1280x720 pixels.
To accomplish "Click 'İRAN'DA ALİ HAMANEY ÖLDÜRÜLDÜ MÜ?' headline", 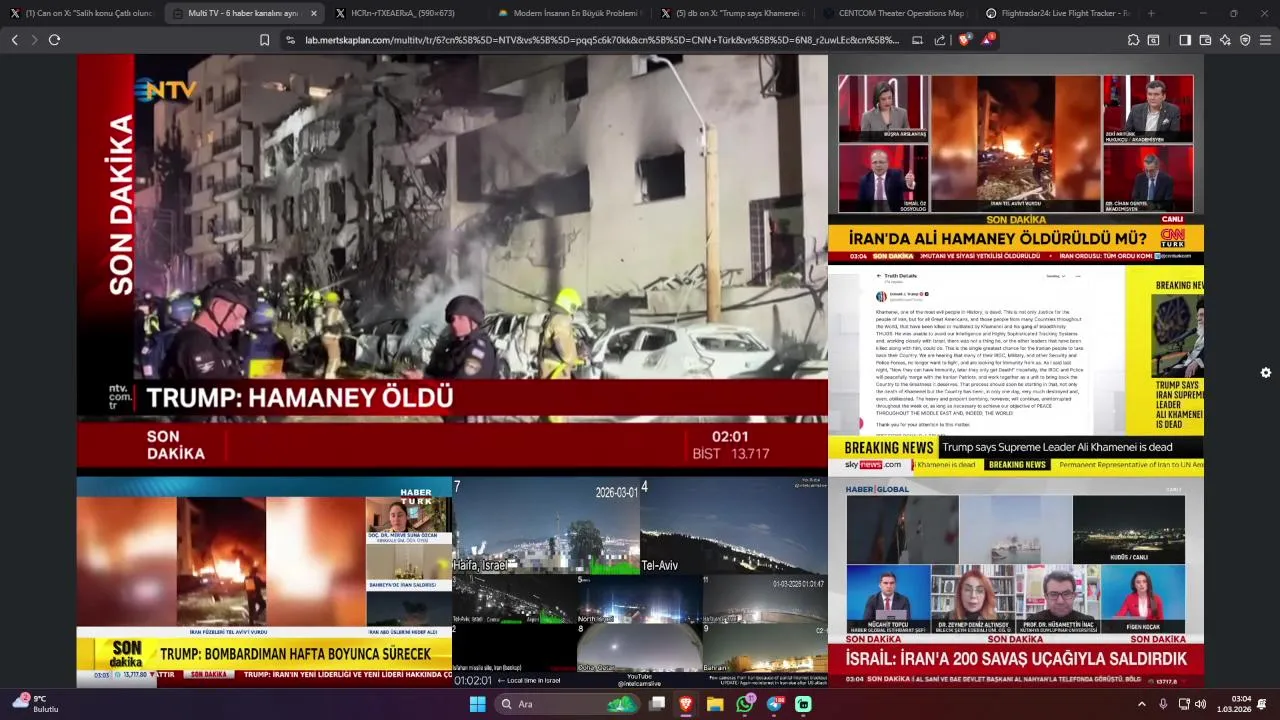I will tap(997, 238).
